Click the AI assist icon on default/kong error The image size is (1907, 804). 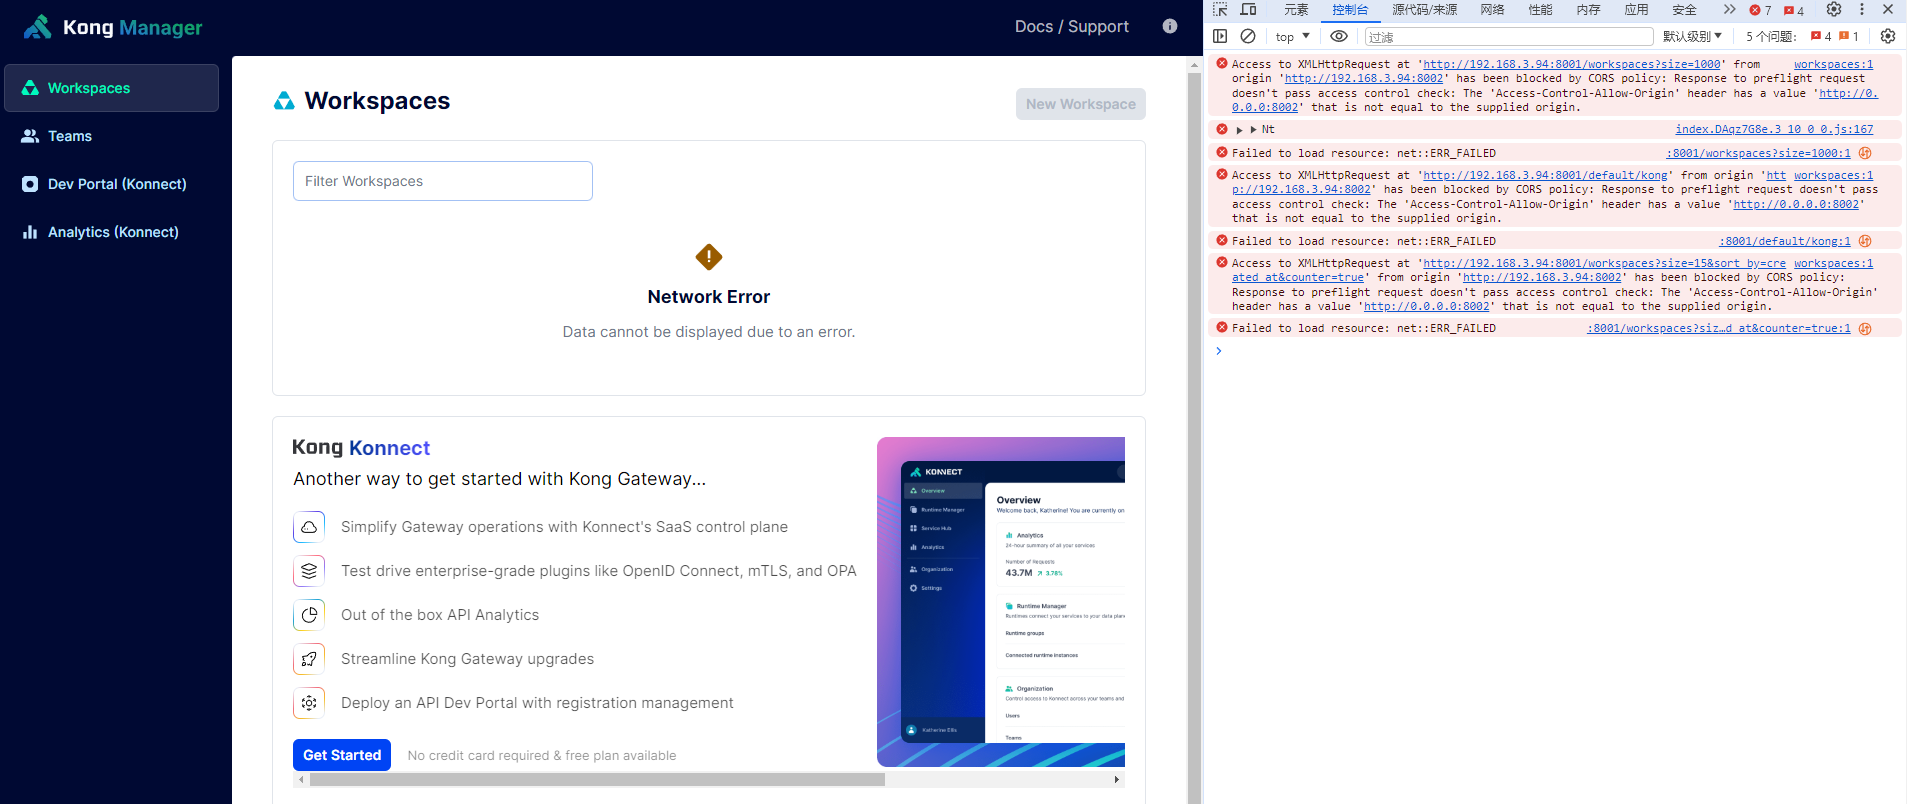[x=1865, y=241]
